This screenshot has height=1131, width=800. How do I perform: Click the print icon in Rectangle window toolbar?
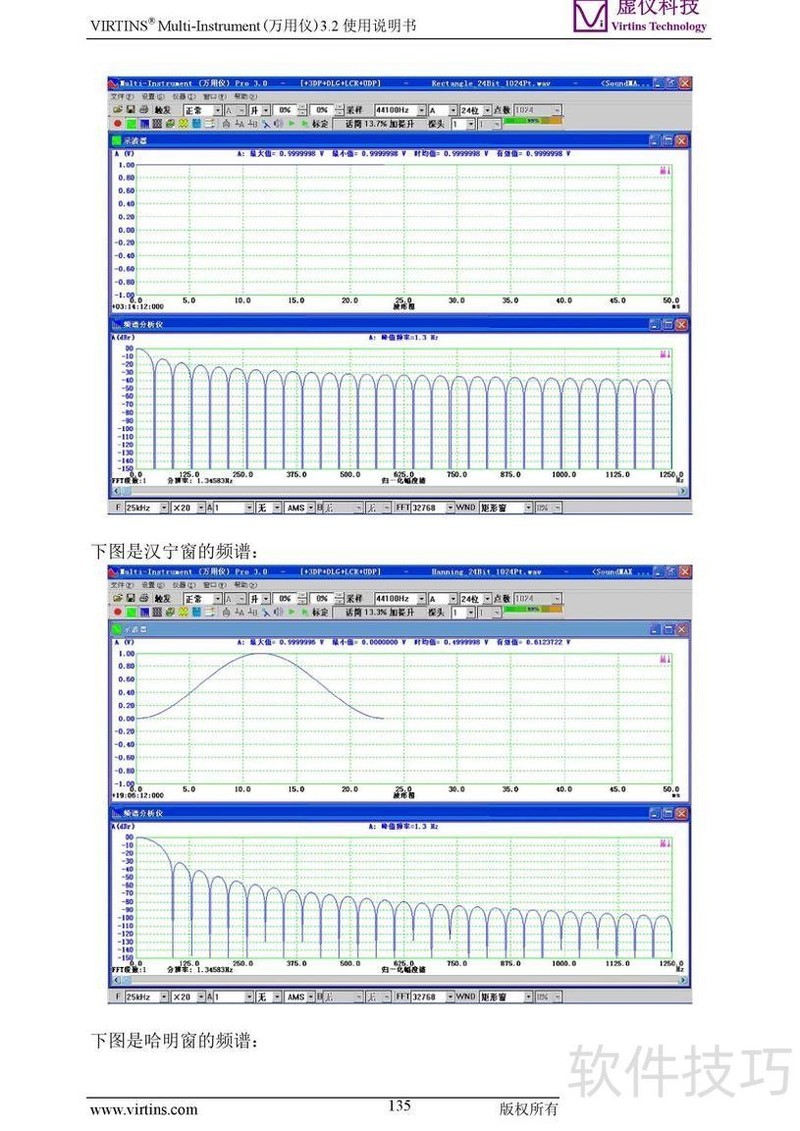[x=143, y=109]
